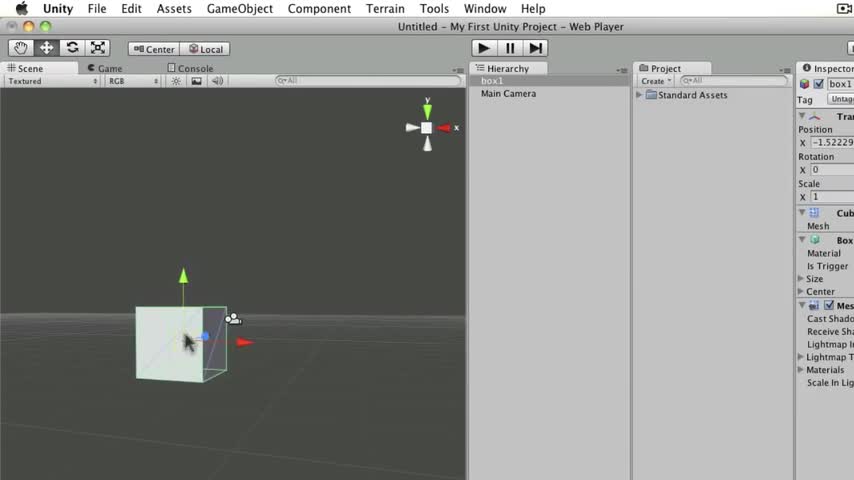Expand the Materials property
The width and height of the screenshot is (854, 480).
801,369
